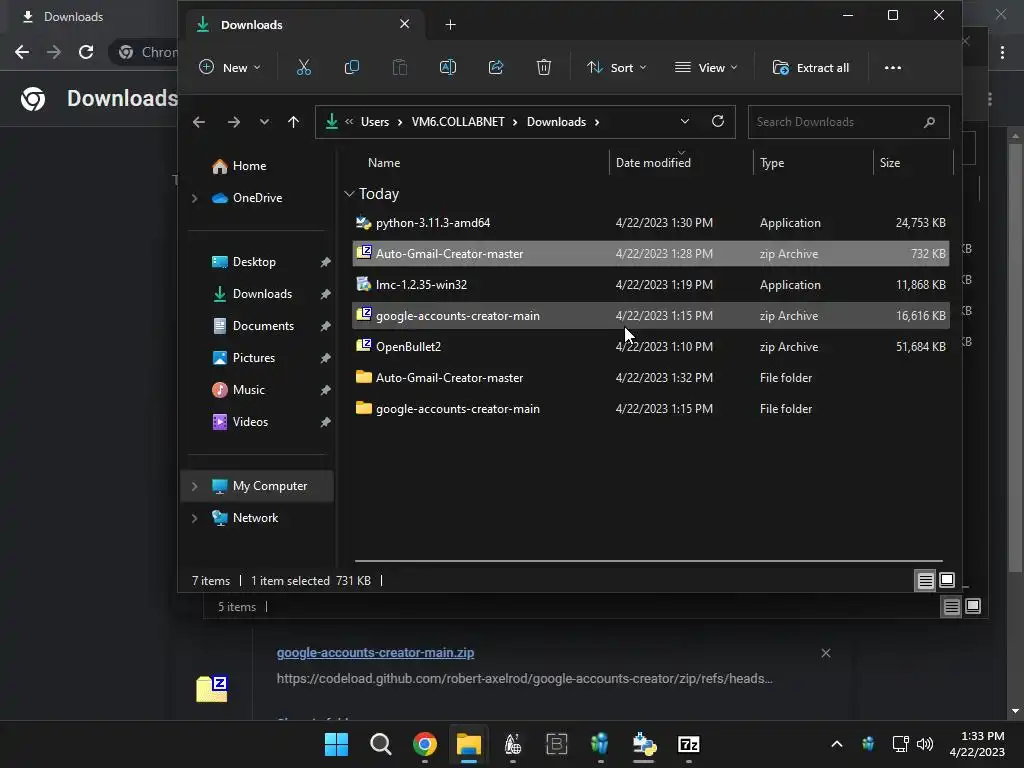Open recent locations dropdown arrow
This screenshot has width=1024, height=768.
point(264,122)
